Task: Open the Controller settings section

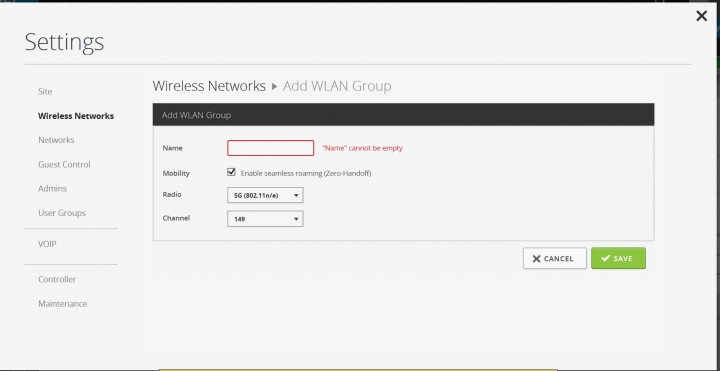Action: [x=57, y=279]
